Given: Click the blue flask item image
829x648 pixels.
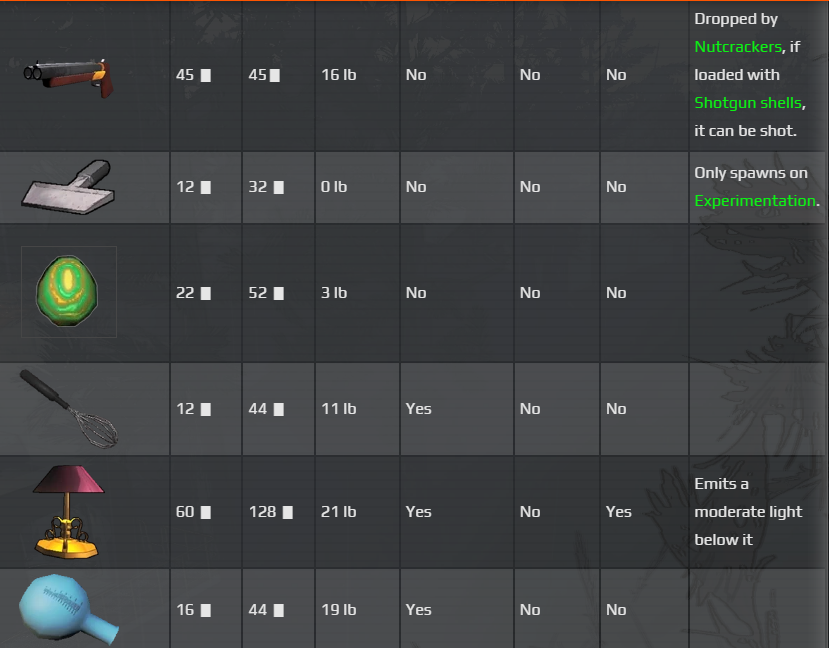Looking at the screenshot, I should pos(69,608).
